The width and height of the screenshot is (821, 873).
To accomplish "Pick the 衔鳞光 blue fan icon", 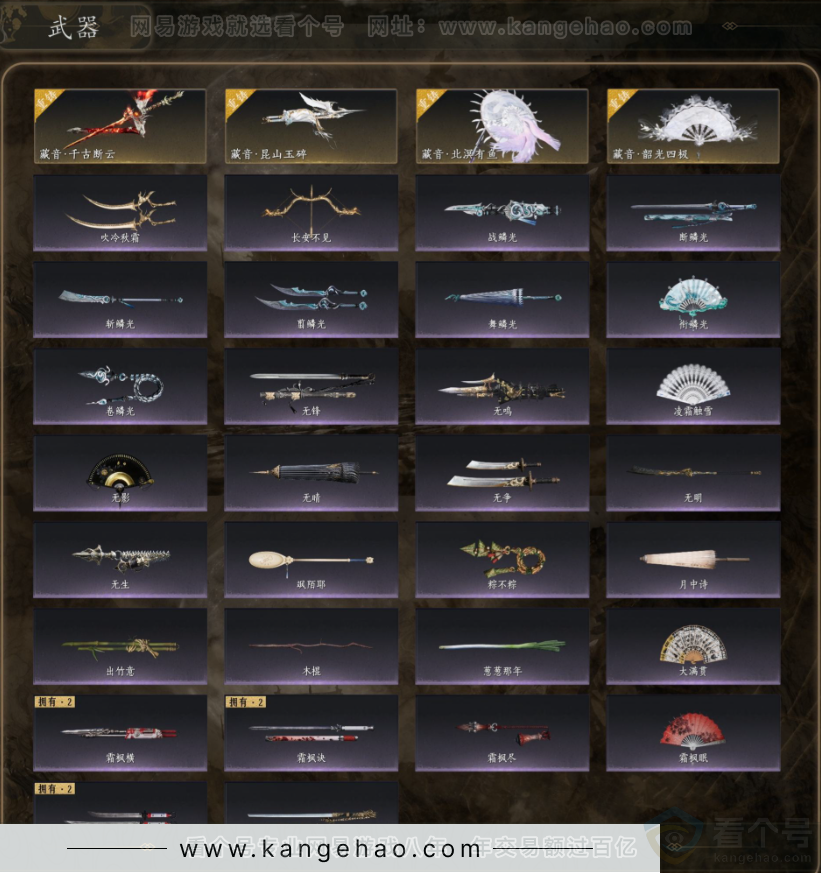I will [693, 300].
